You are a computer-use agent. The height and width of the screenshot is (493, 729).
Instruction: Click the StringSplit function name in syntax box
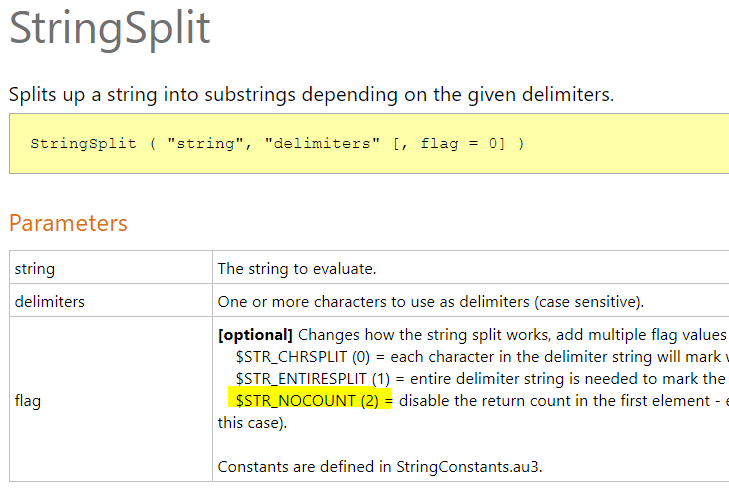[83, 143]
